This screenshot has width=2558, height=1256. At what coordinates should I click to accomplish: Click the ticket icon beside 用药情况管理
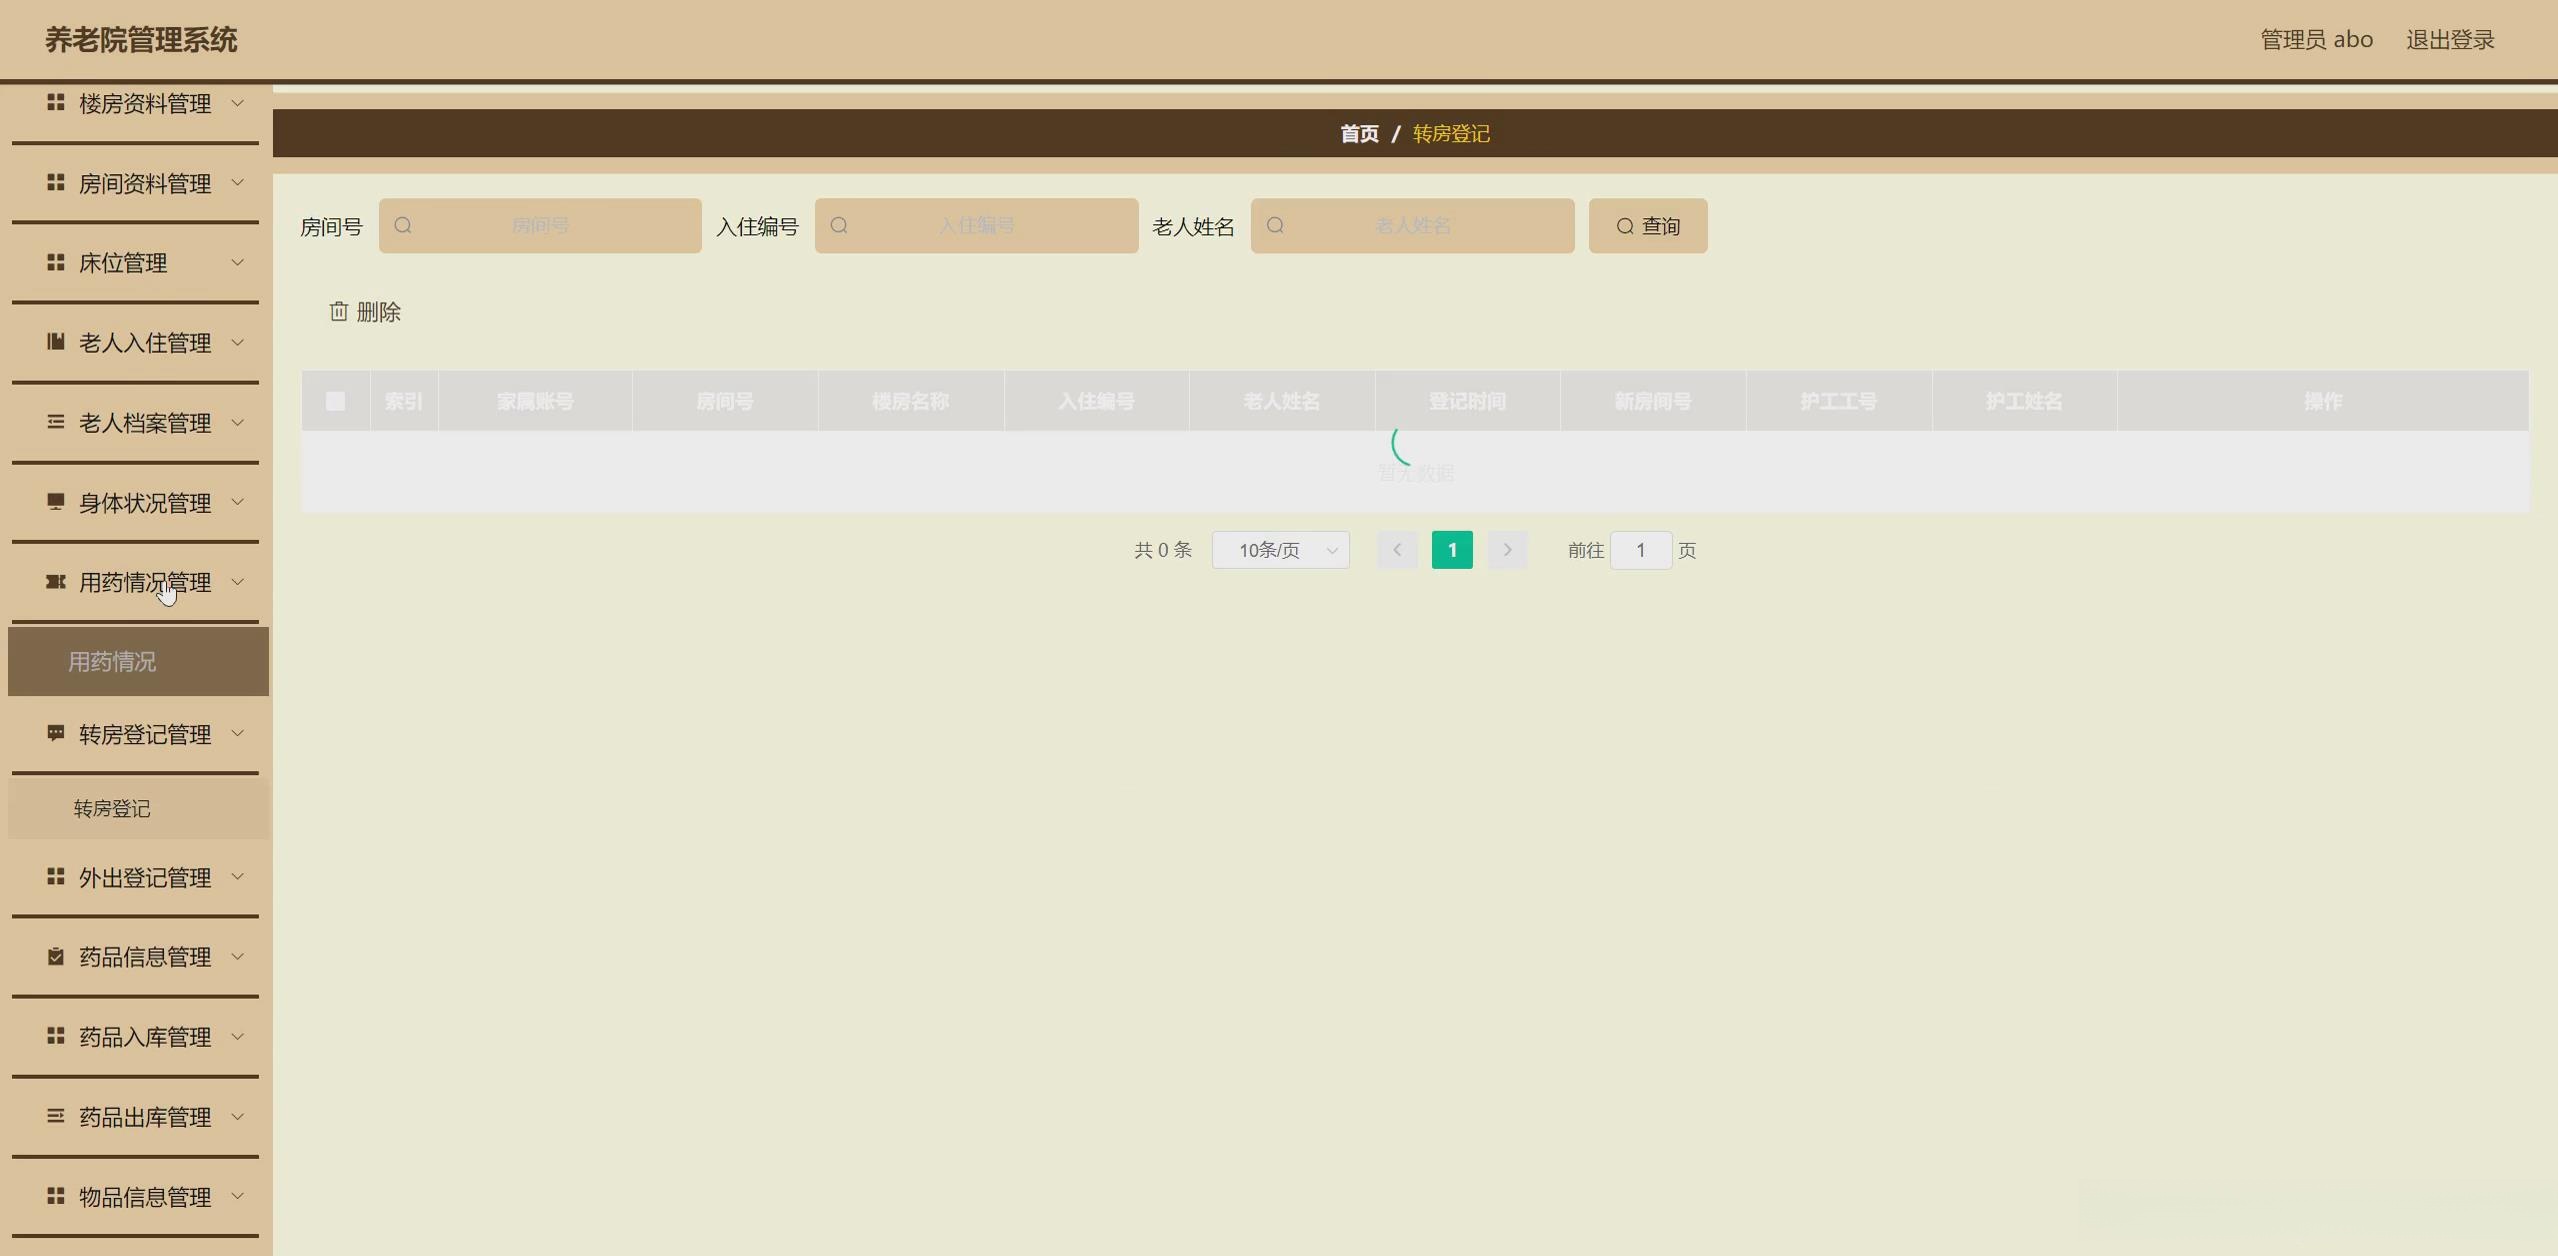point(56,582)
